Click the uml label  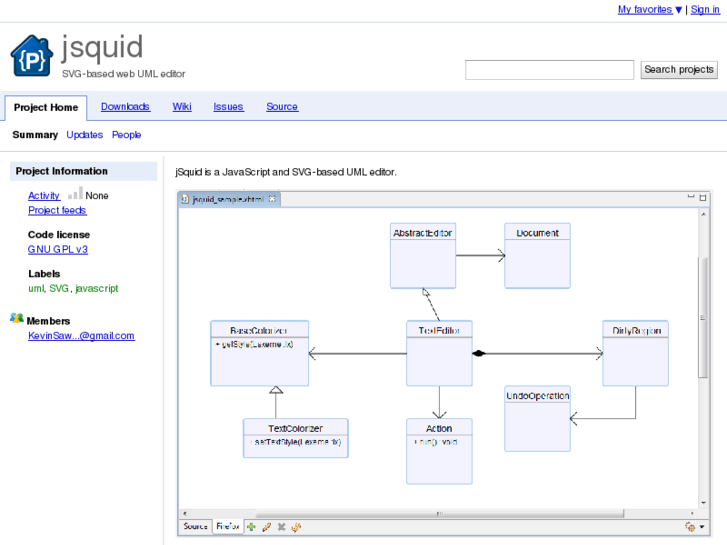[36, 289]
